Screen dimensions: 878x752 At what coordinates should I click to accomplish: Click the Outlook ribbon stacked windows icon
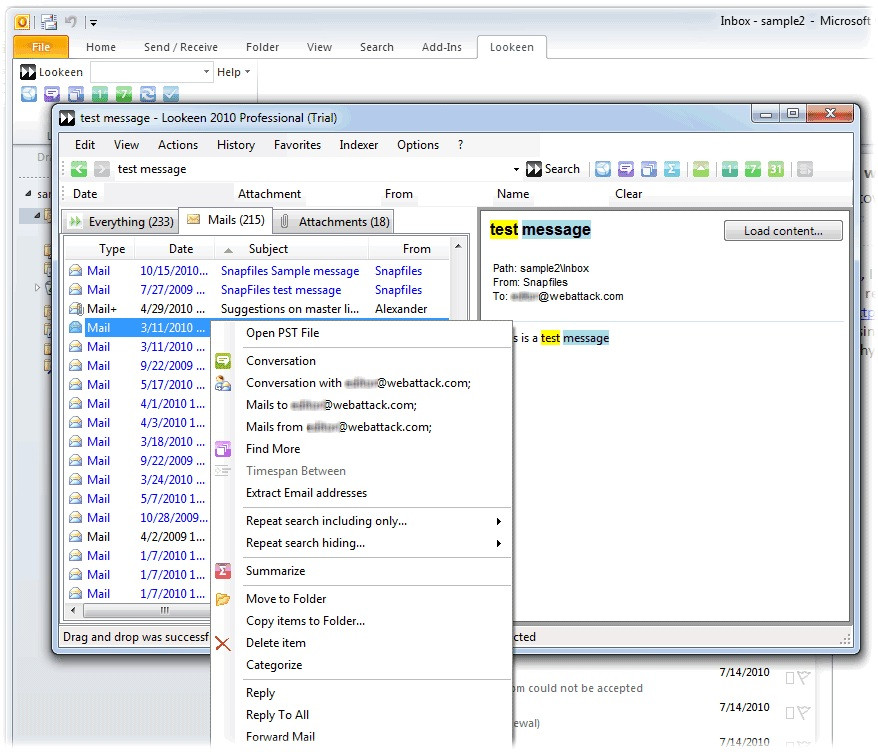(x=76, y=94)
